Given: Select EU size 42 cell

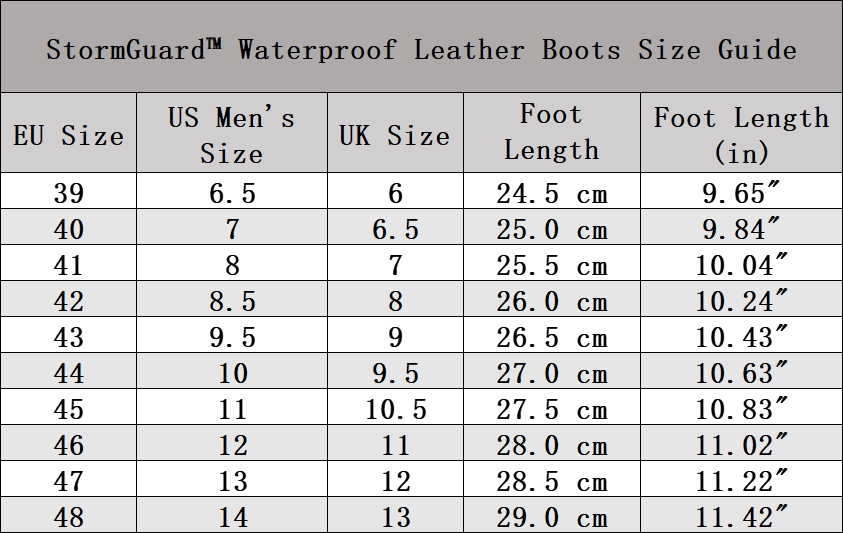Looking at the screenshot, I should (x=69, y=299).
